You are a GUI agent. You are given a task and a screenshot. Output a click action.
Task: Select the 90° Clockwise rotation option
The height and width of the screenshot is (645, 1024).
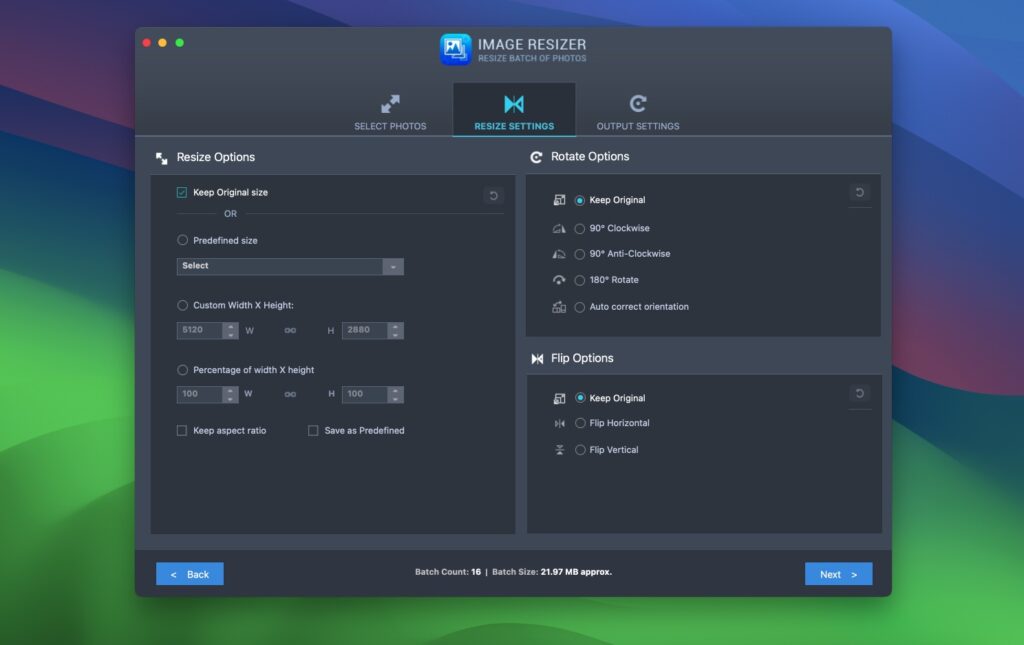click(x=580, y=227)
